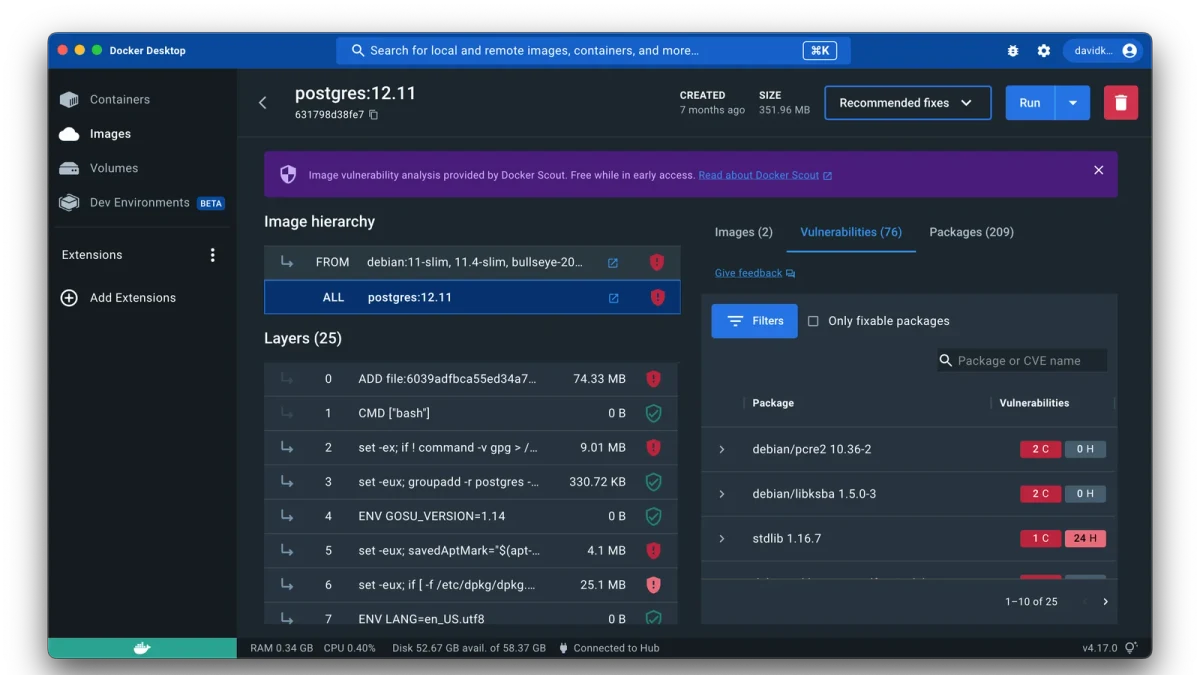1200x675 pixels.
Task: Switch to Images (2) tab
Action: point(744,232)
